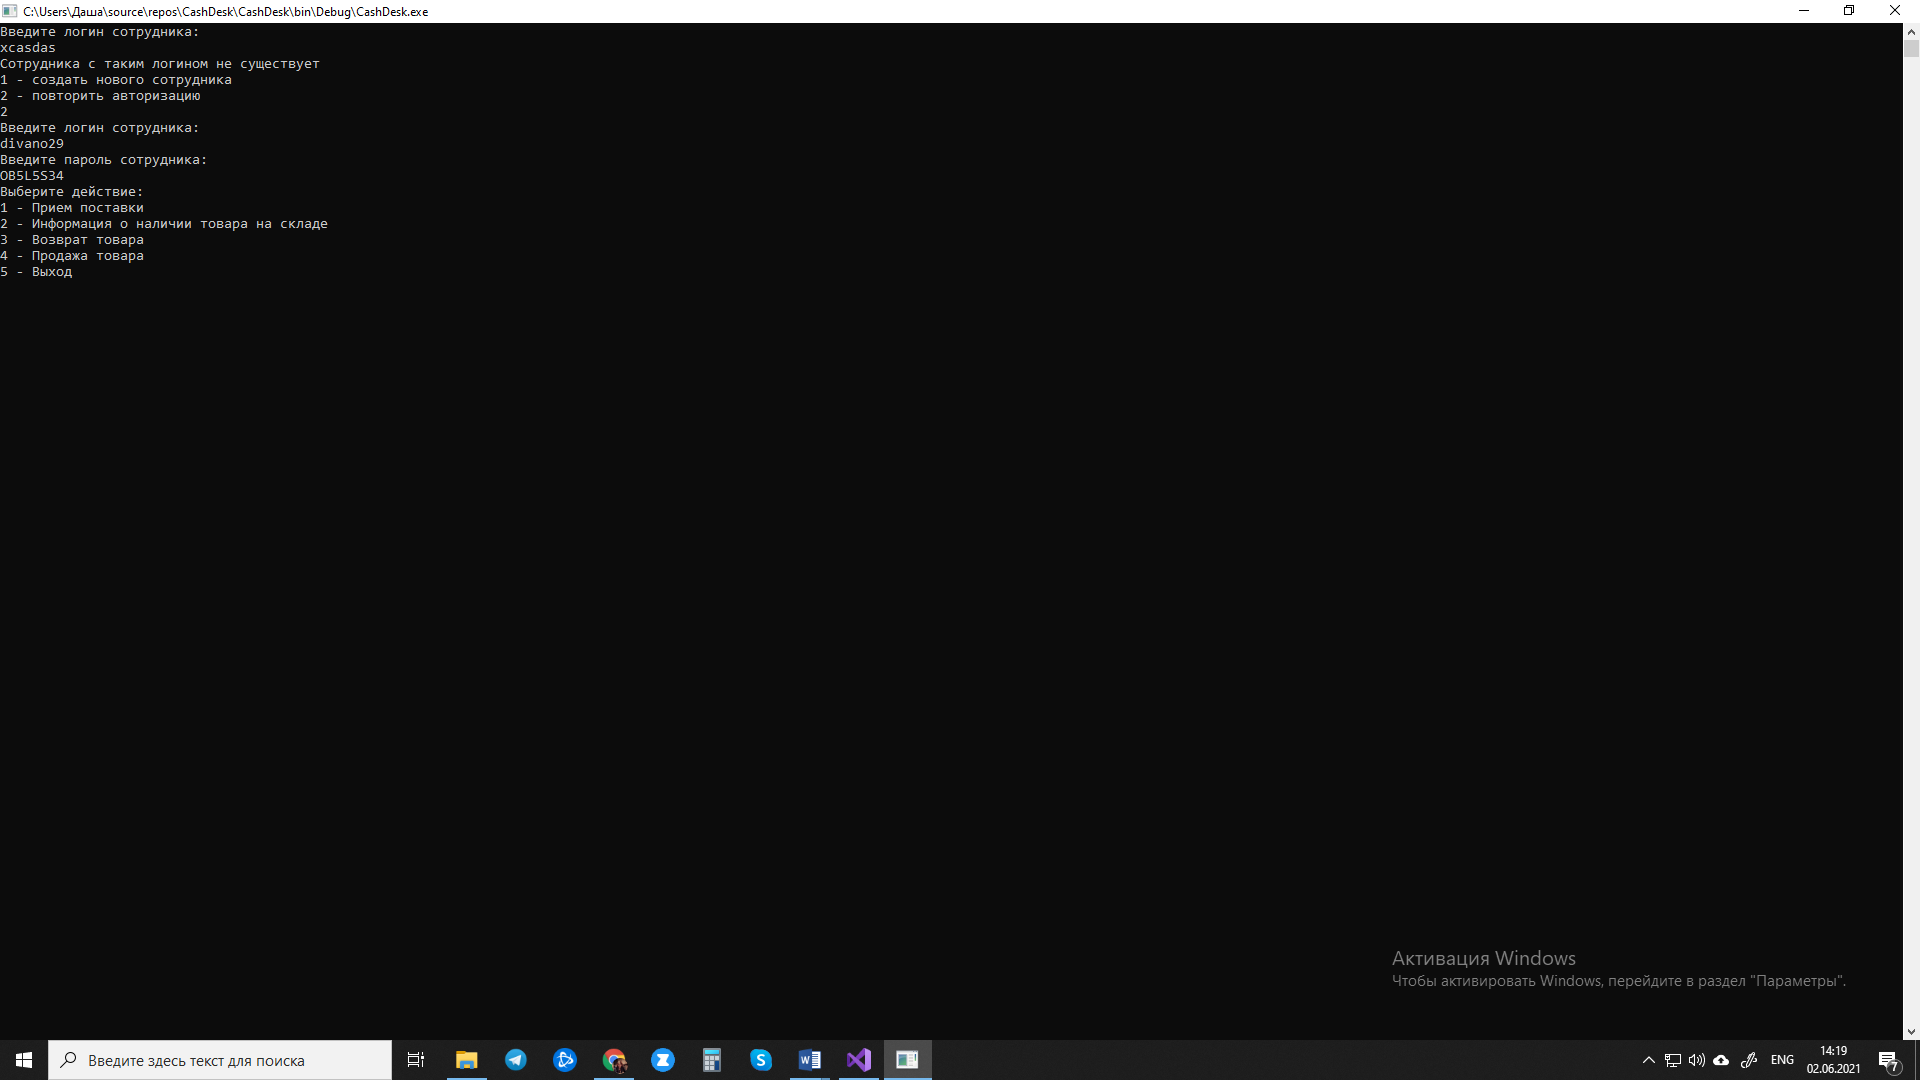1920x1080 pixels.
Task: Open the network status tray icon
Action: click(1673, 1060)
